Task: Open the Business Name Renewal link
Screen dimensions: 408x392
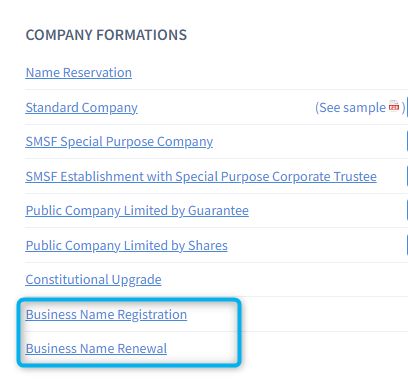Action: pos(96,349)
